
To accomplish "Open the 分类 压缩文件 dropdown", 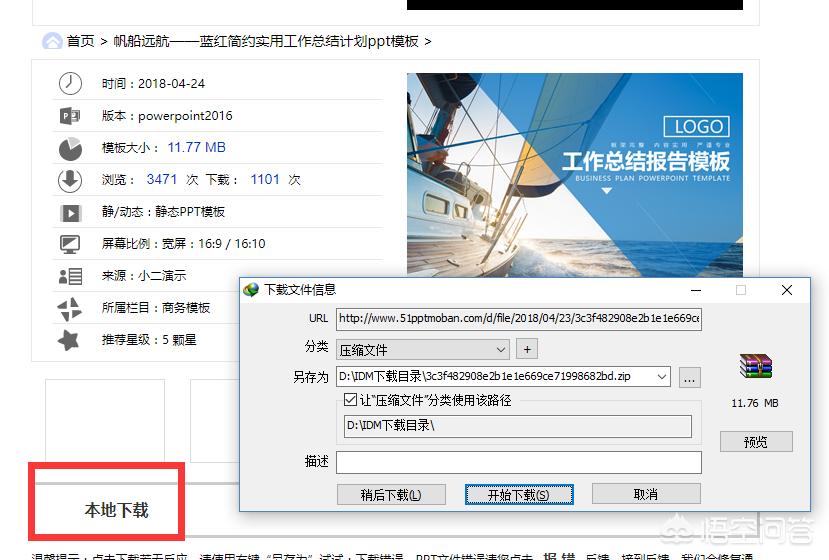I will tap(423, 350).
